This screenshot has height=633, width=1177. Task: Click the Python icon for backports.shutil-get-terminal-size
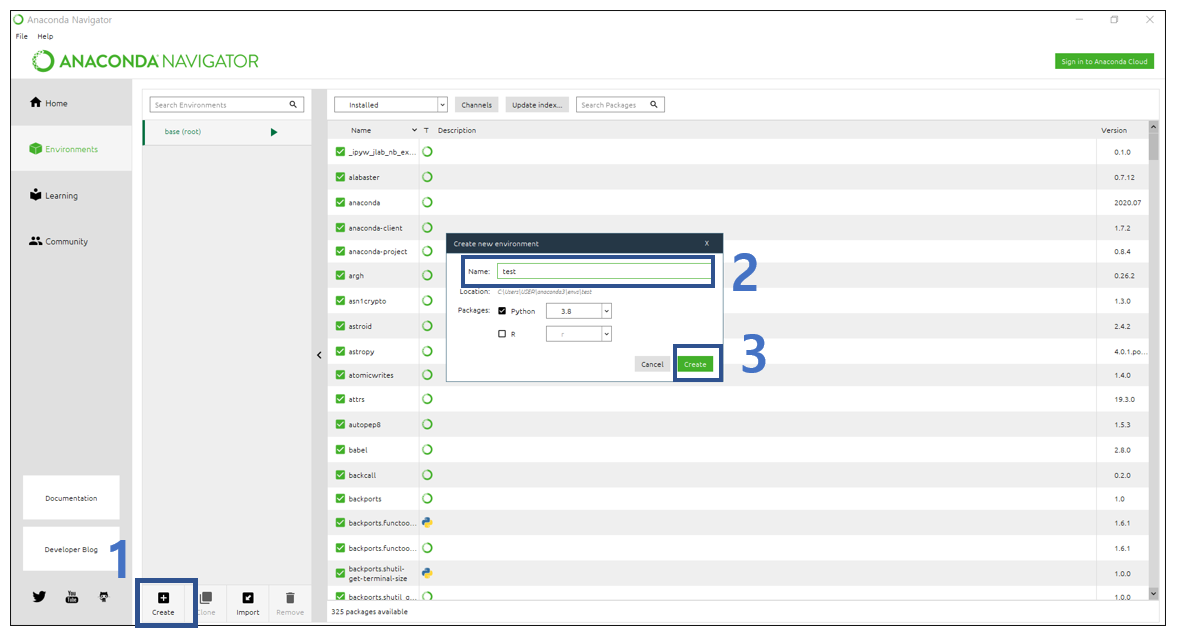click(427, 573)
